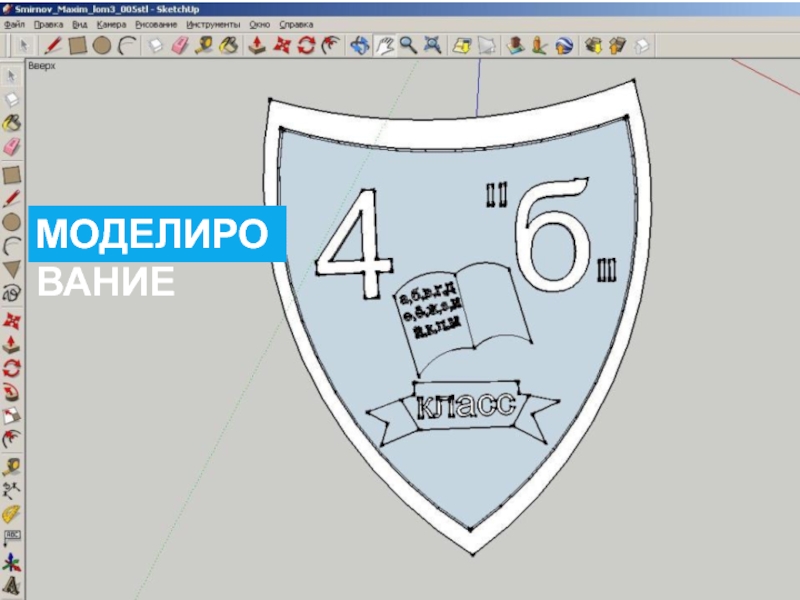Image resolution: width=800 pixels, height=600 pixels.
Task: Open the Вид menu
Action: coord(80,24)
